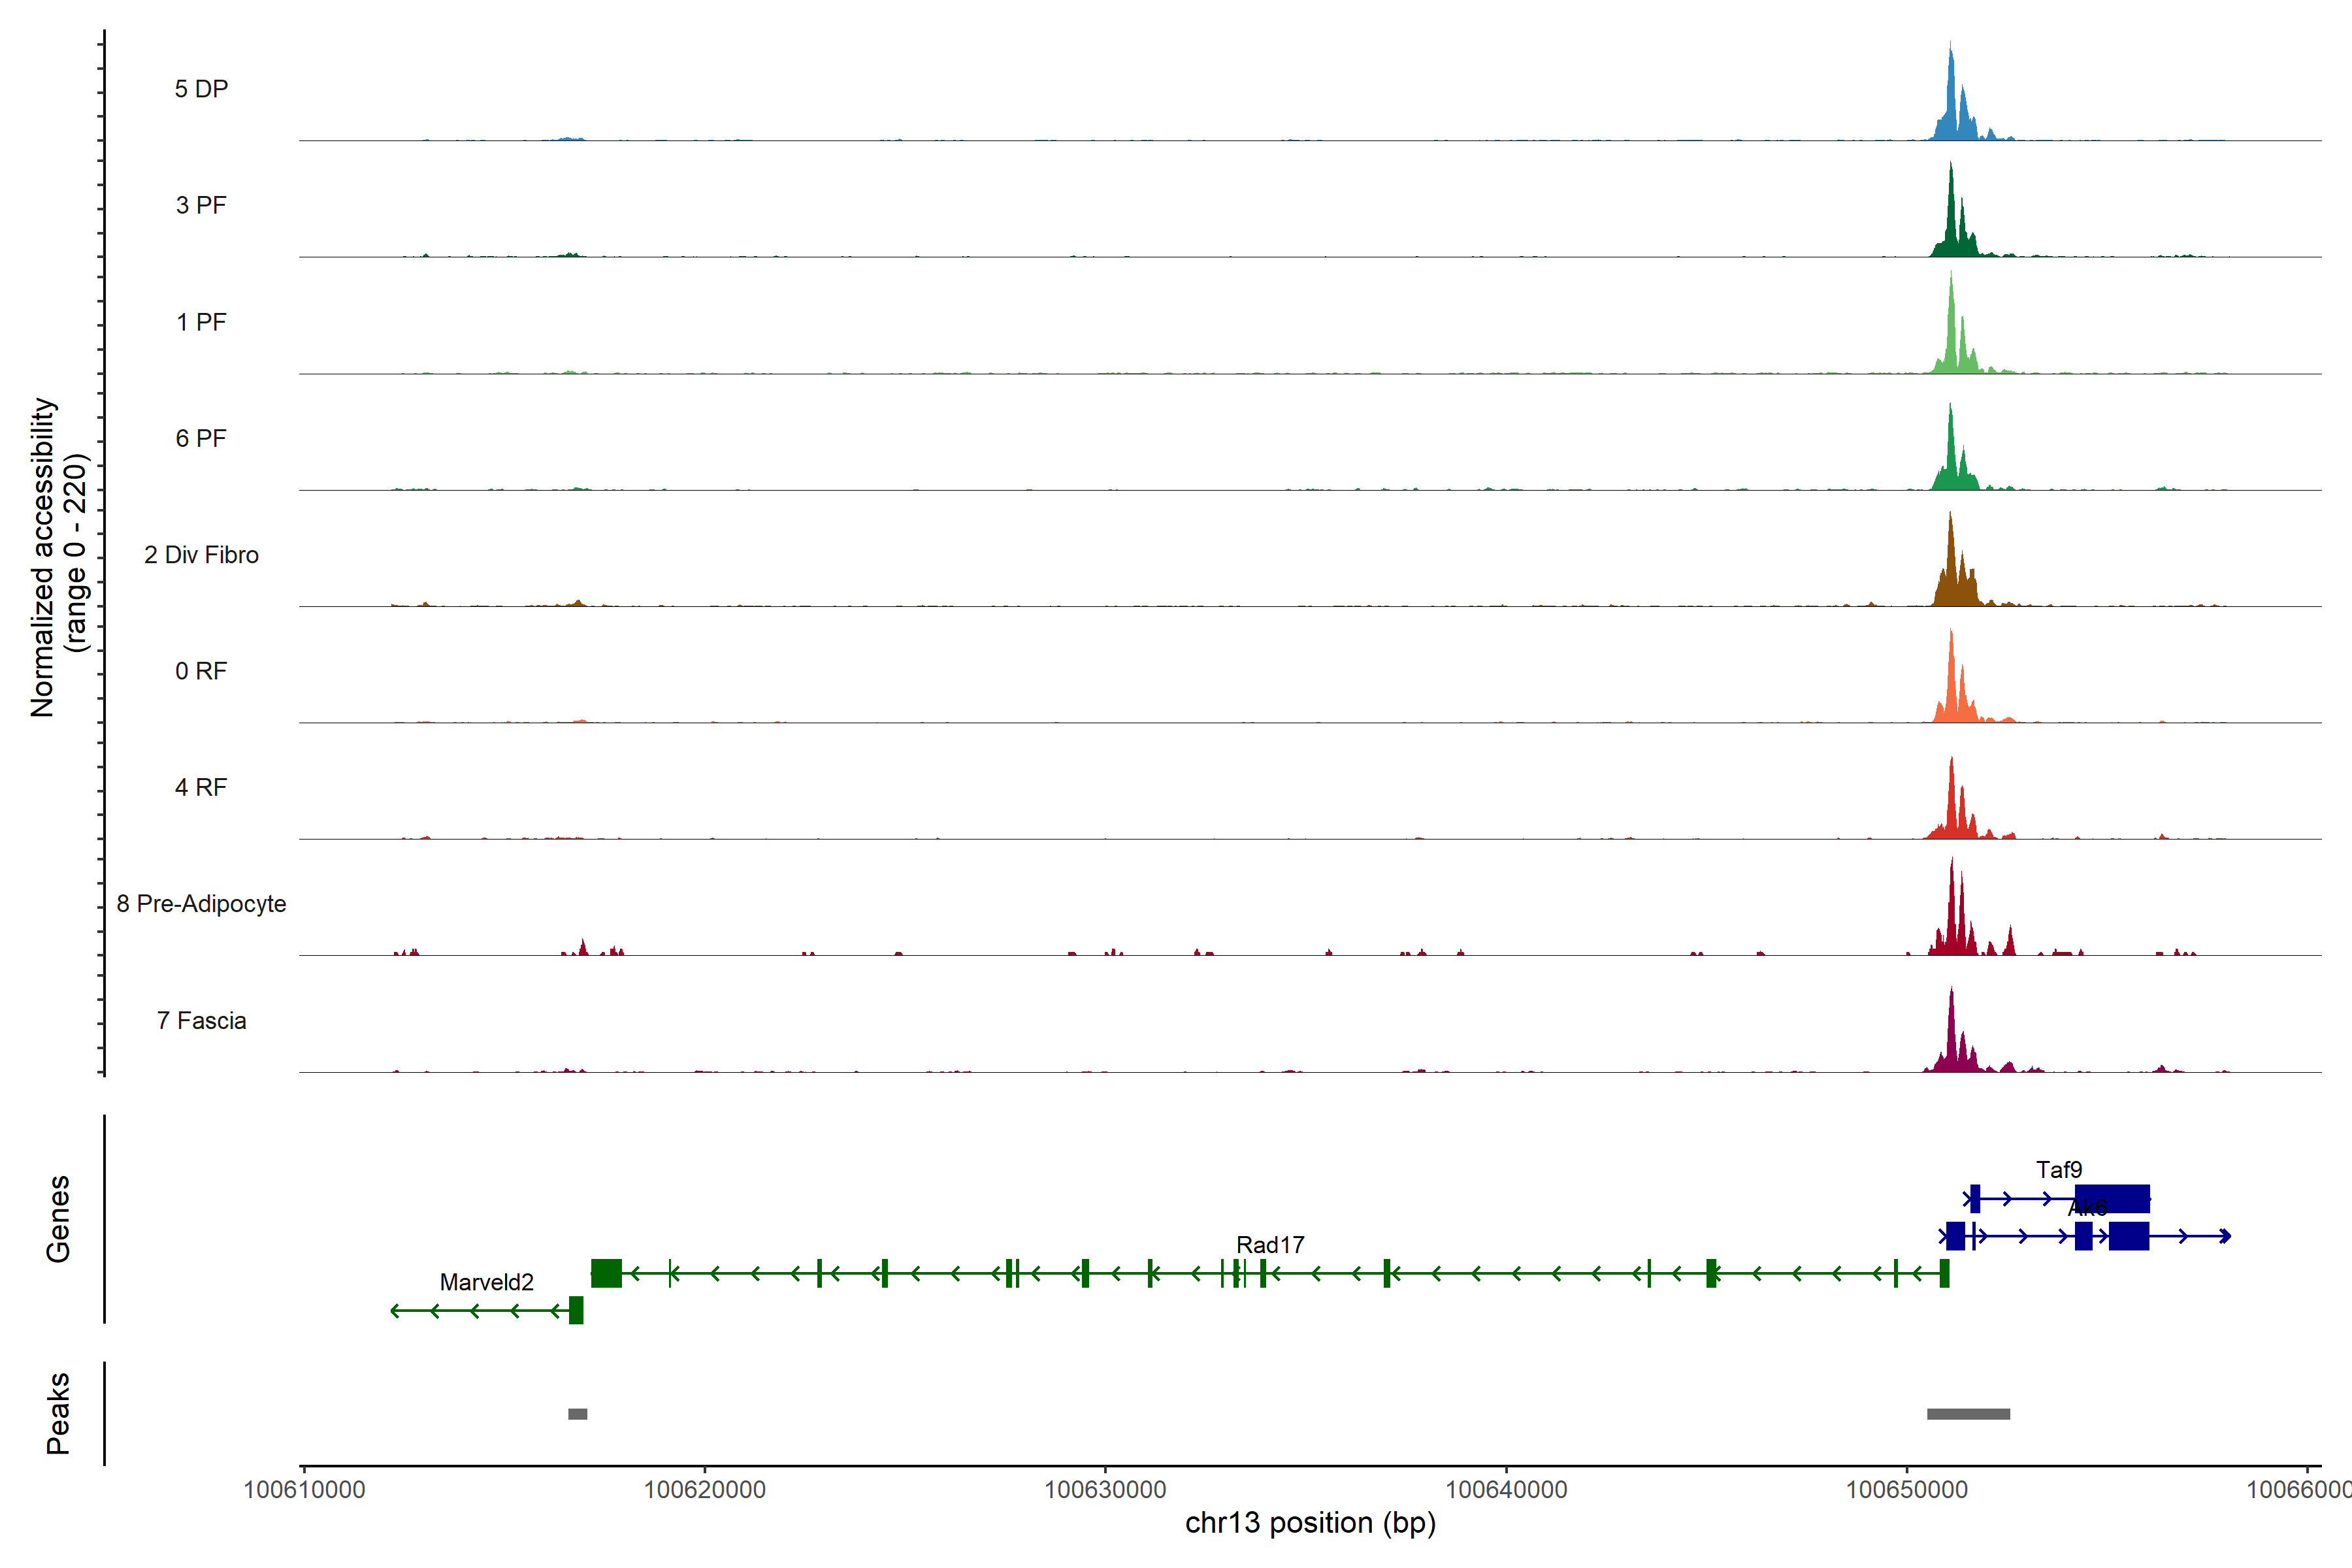Click the 5 DP track label
This screenshot has height=1568, width=2352.
point(201,89)
